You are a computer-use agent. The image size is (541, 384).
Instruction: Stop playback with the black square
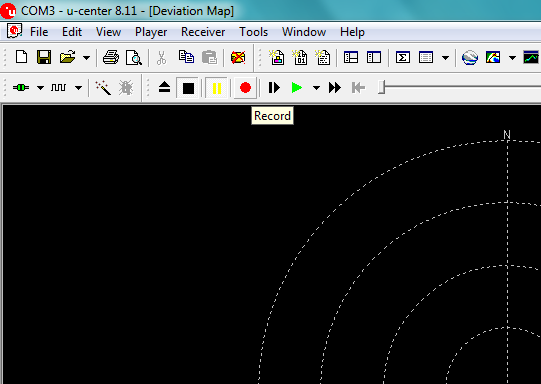click(x=188, y=88)
